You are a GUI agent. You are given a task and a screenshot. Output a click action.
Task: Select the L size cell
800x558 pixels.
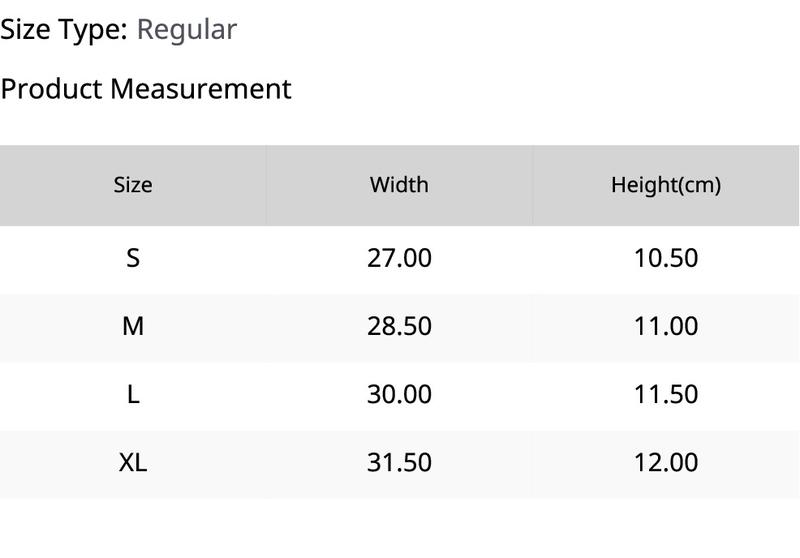coord(133,395)
